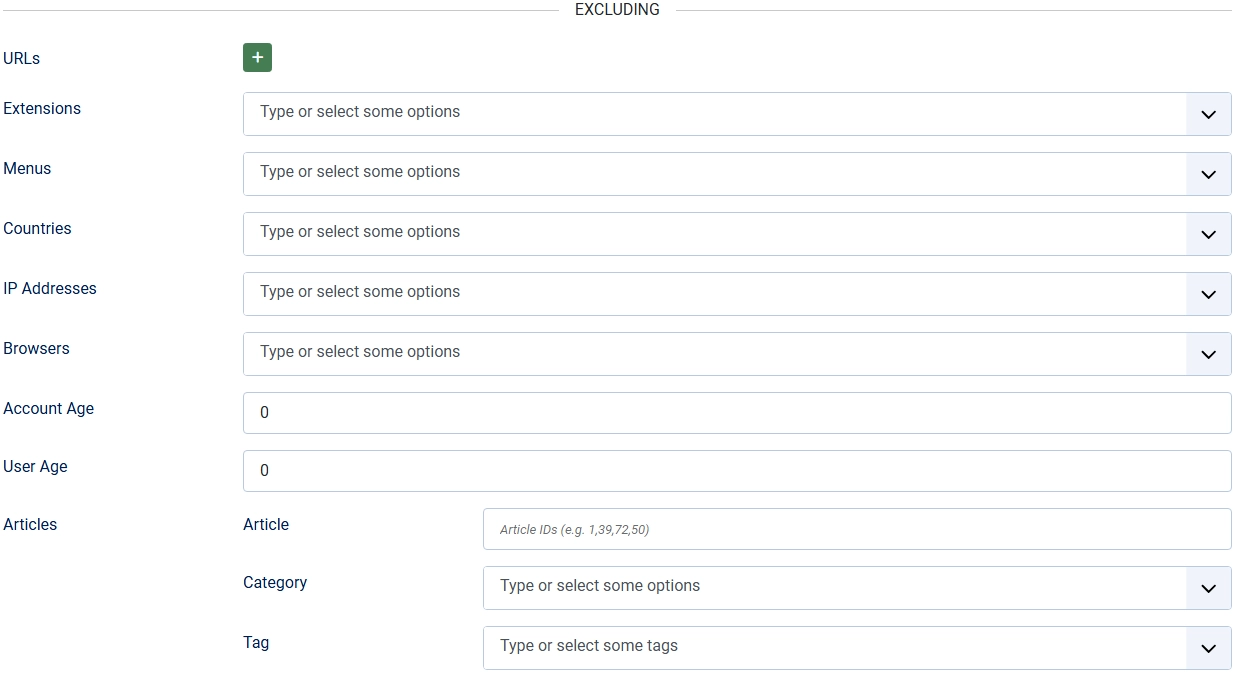Expand the Tag dropdown arrow
The height and width of the screenshot is (673, 1235).
pos(1208,647)
